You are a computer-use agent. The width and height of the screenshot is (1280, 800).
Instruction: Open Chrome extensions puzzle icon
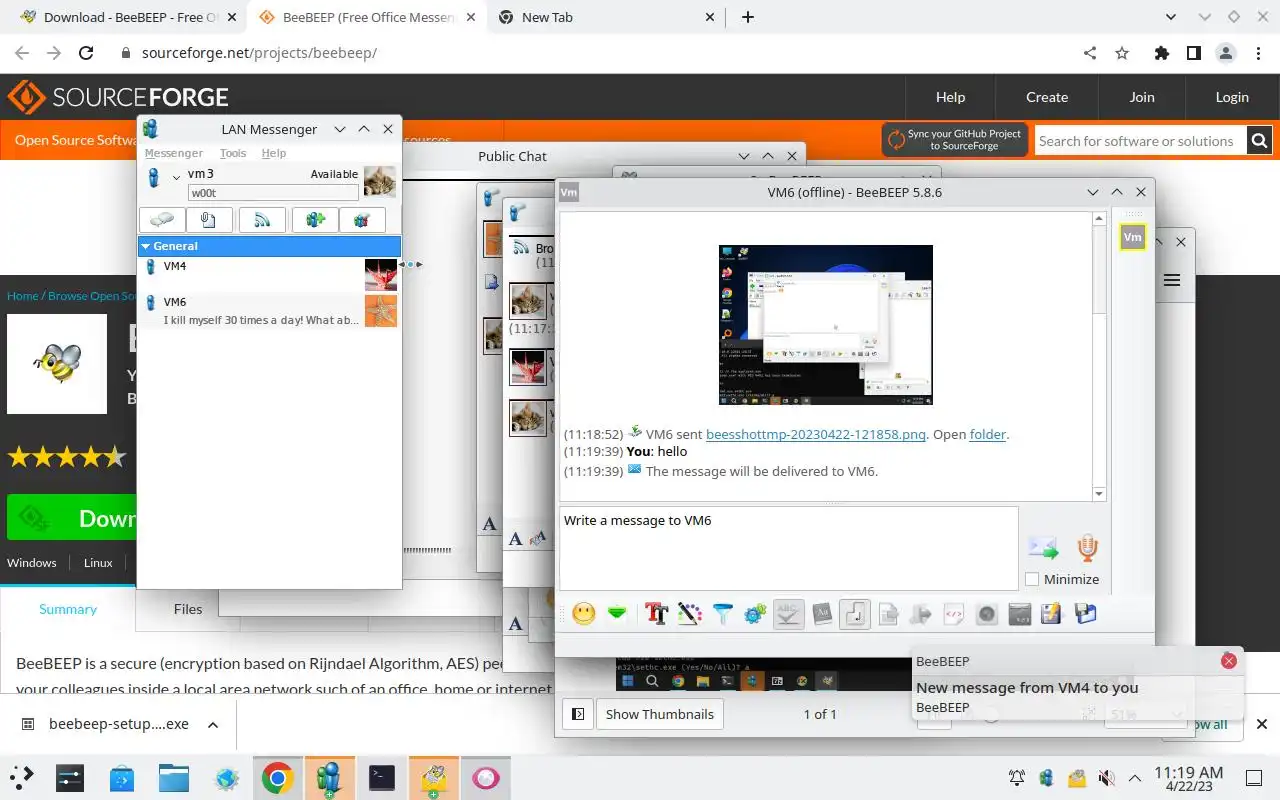point(1161,53)
